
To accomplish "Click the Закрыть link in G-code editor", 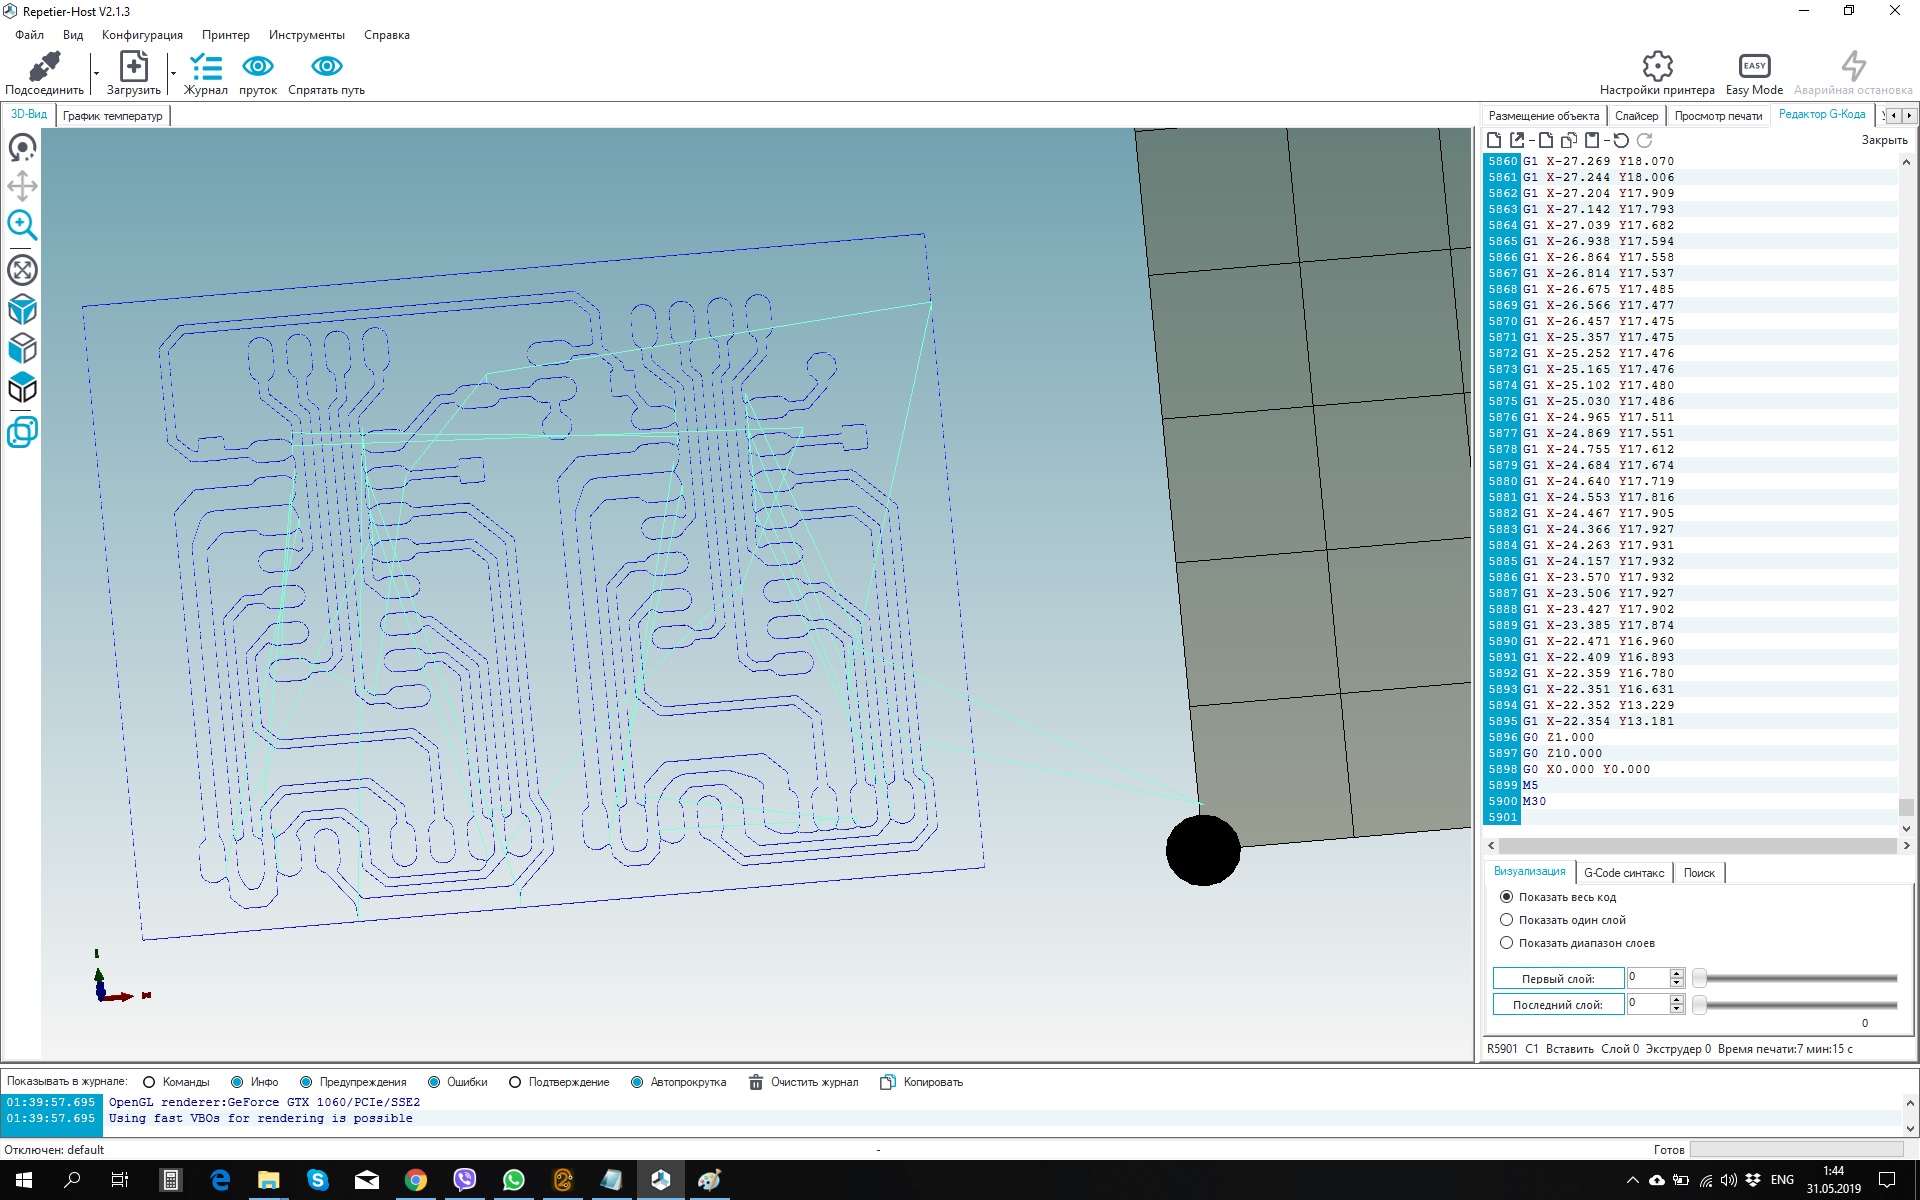I will [1884, 140].
